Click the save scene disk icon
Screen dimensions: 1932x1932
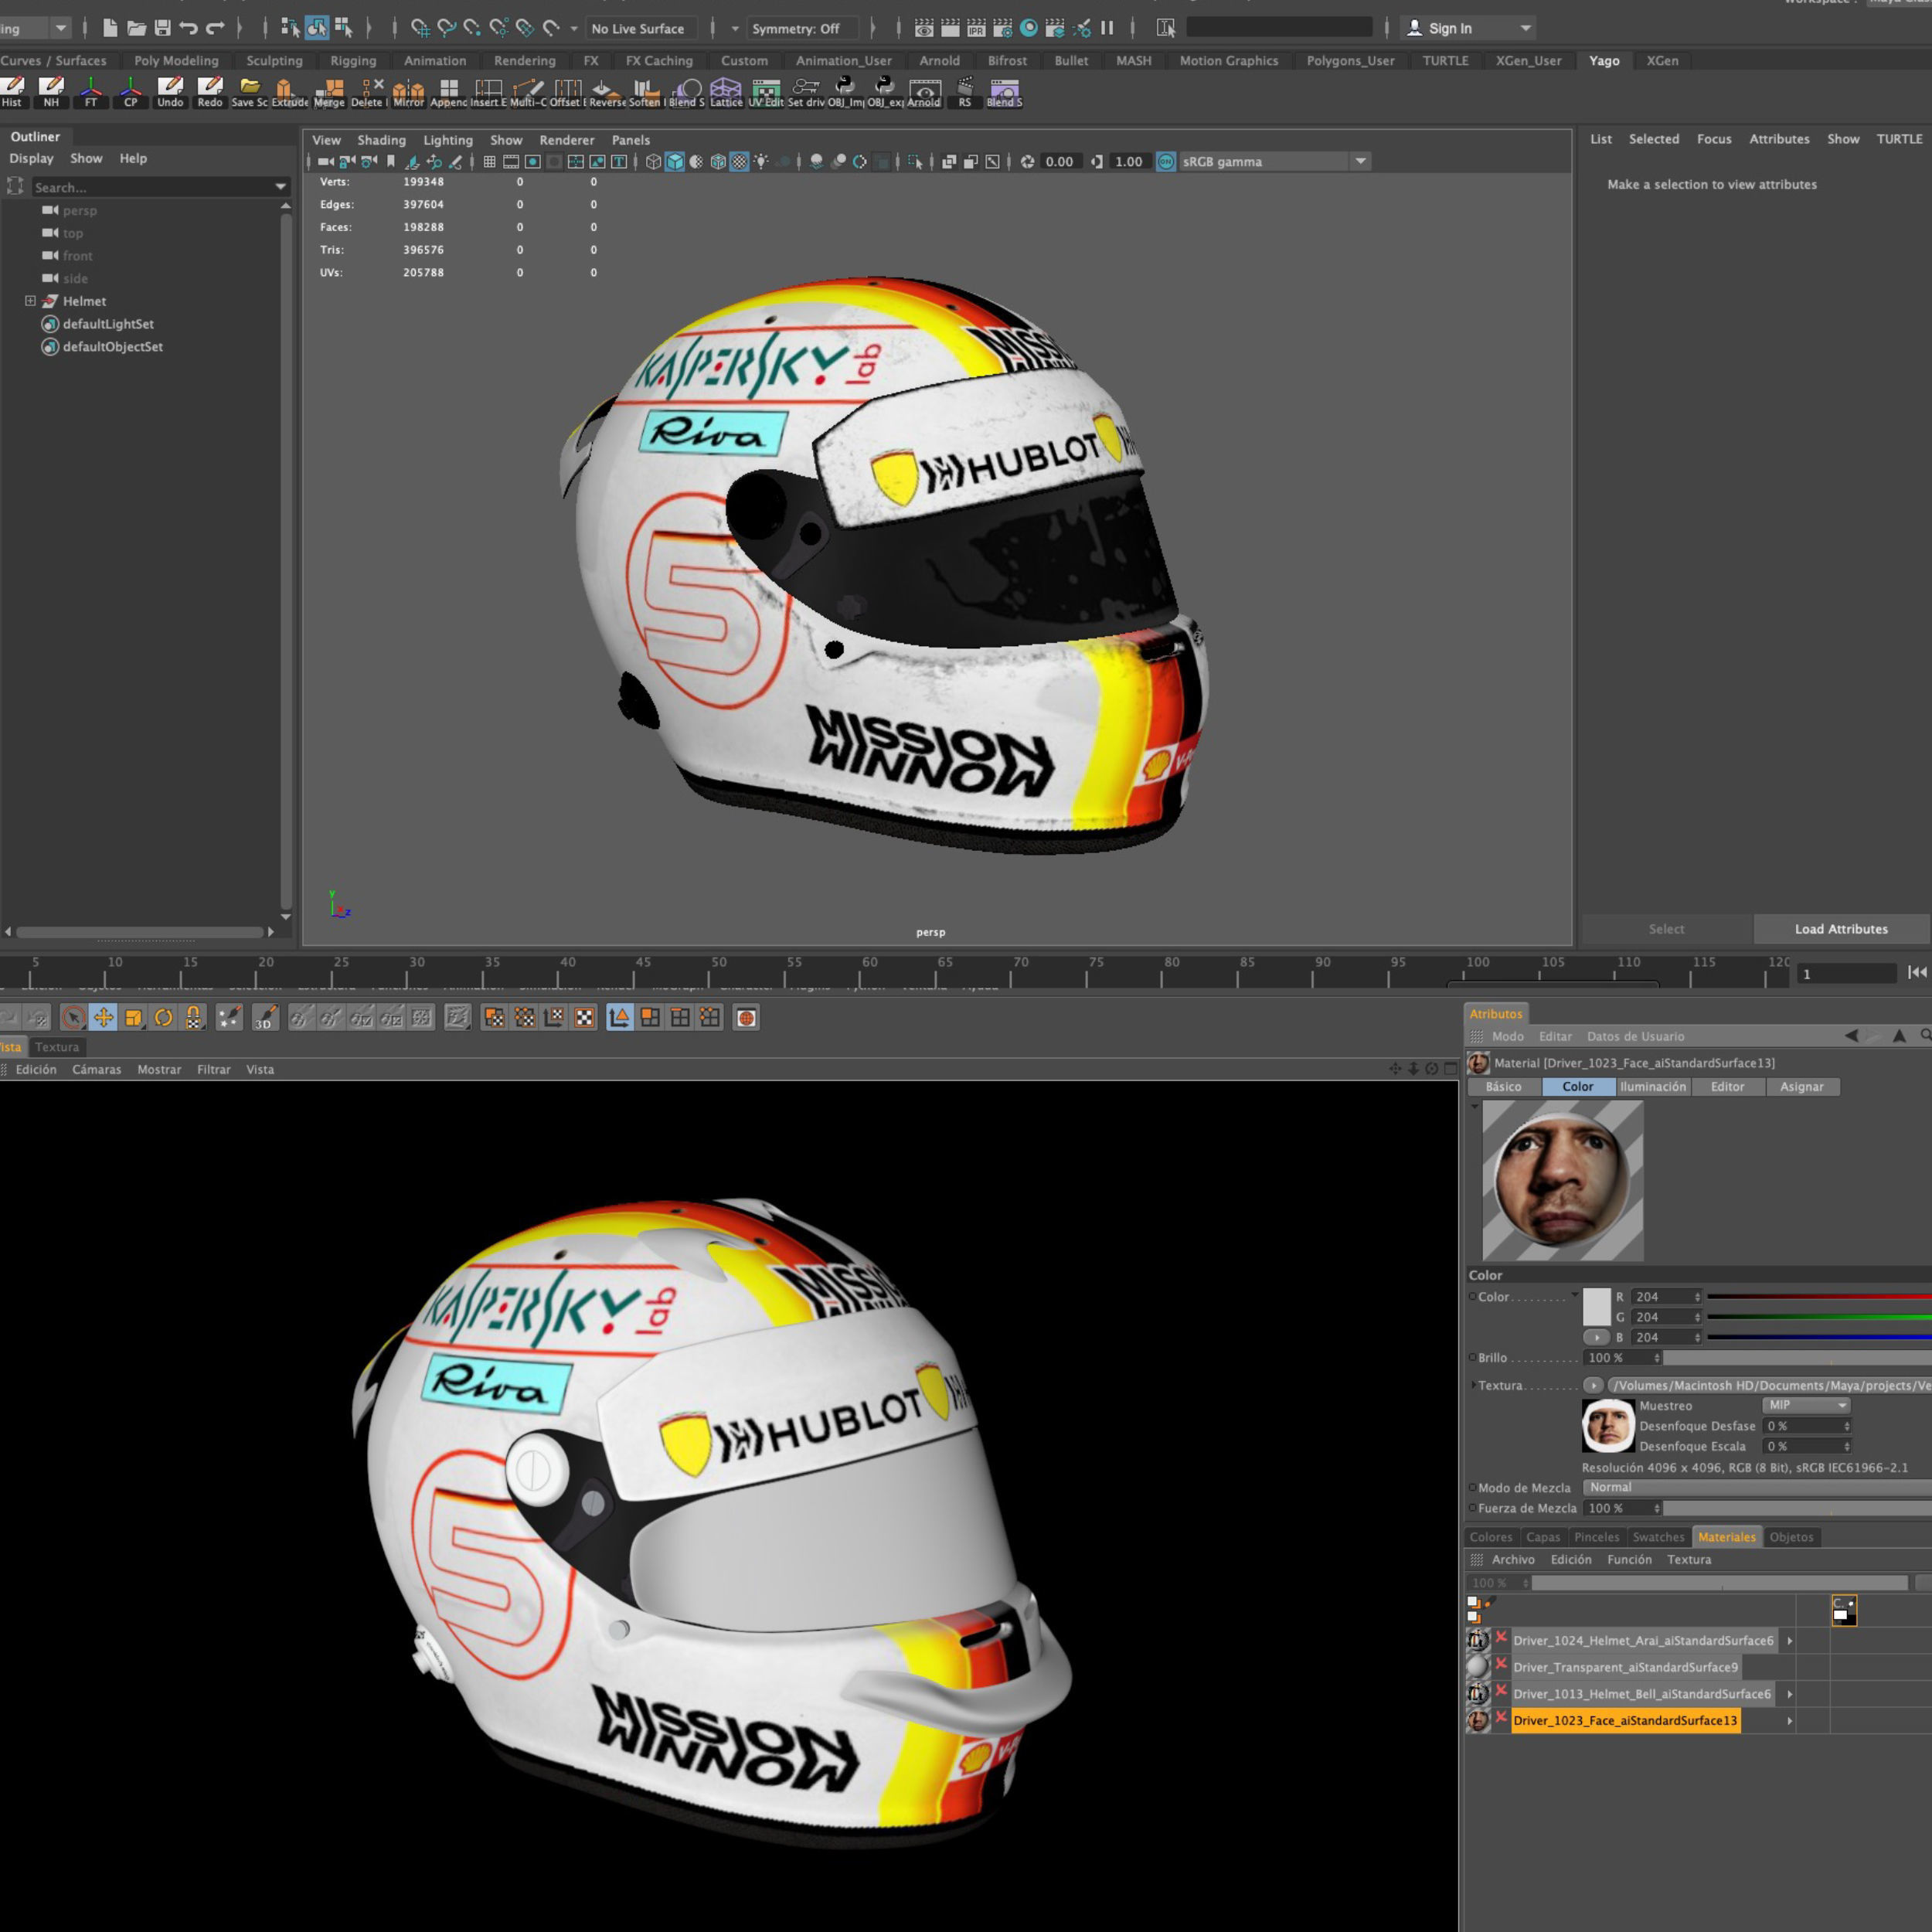162,28
